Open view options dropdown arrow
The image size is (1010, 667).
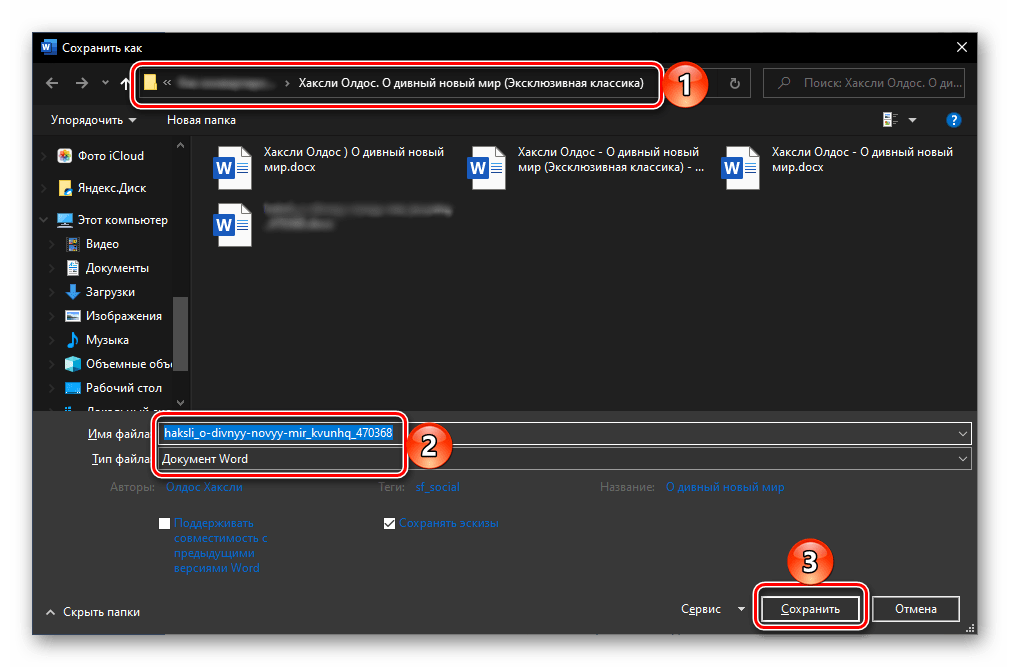[x=912, y=120]
